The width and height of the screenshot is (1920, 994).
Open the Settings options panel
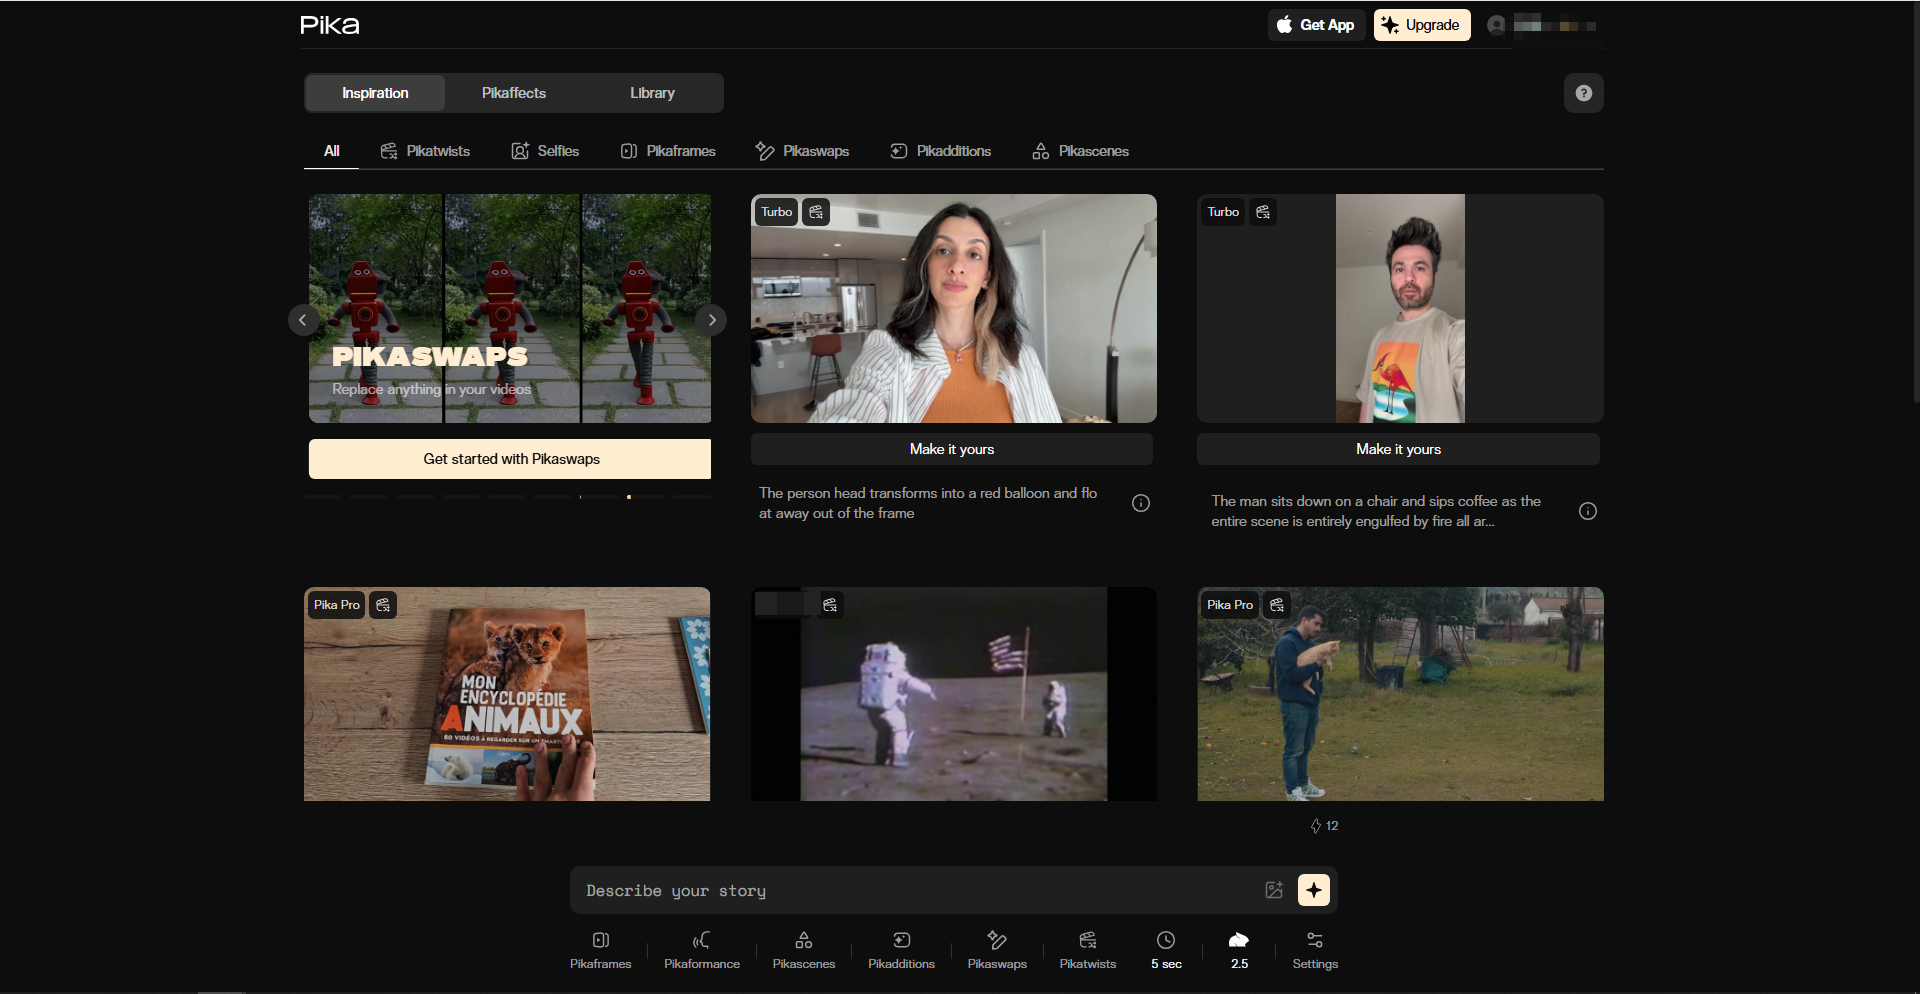pyautogui.click(x=1314, y=949)
